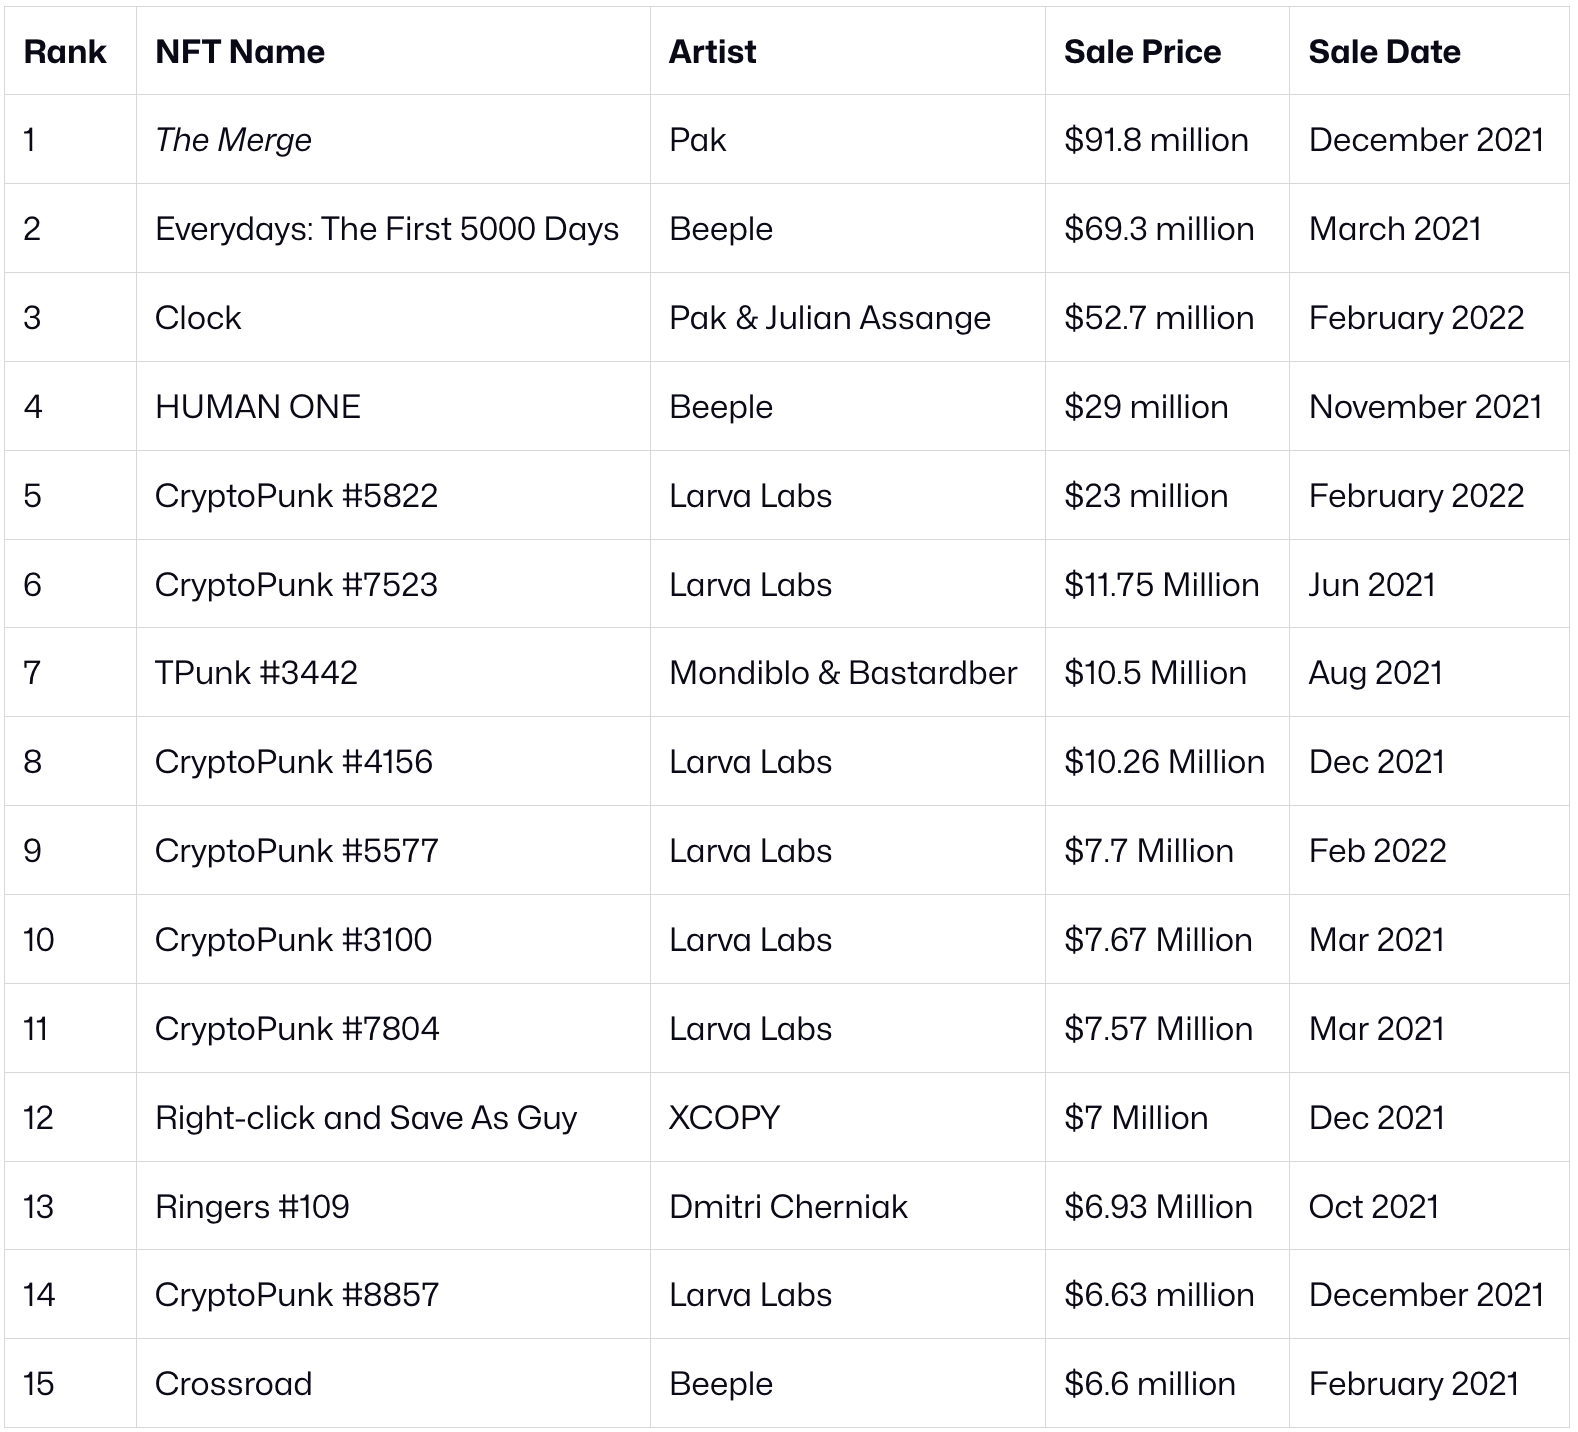
Task: Click the HUMAN ONE entry
Action: click(x=258, y=407)
